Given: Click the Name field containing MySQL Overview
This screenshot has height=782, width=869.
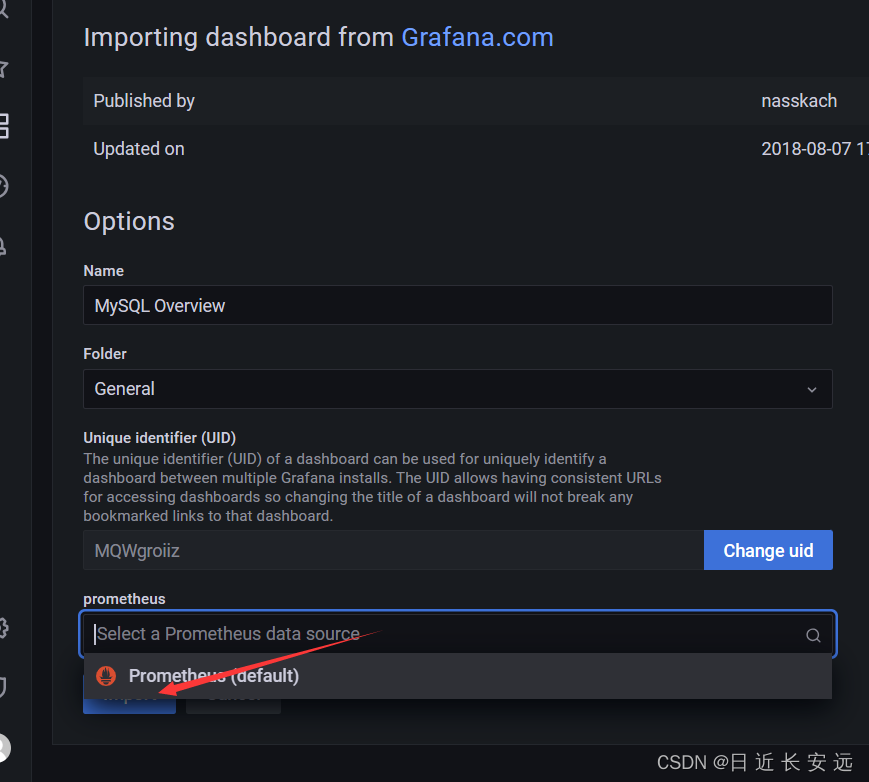Looking at the screenshot, I should tap(458, 305).
